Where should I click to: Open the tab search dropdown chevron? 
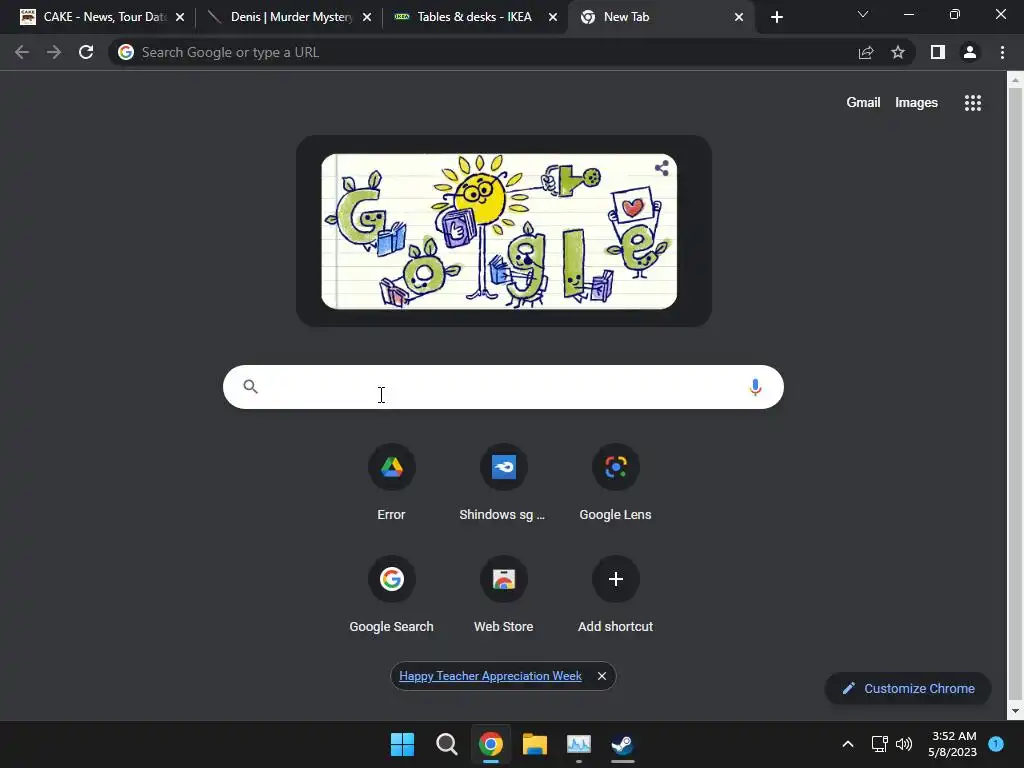863,14
